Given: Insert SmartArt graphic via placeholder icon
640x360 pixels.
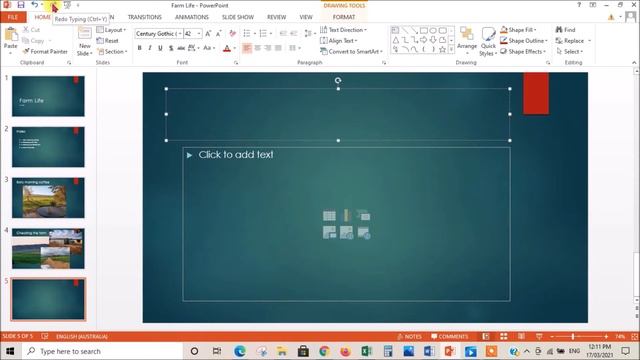Looking at the screenshot, I should tap(363, 216).
